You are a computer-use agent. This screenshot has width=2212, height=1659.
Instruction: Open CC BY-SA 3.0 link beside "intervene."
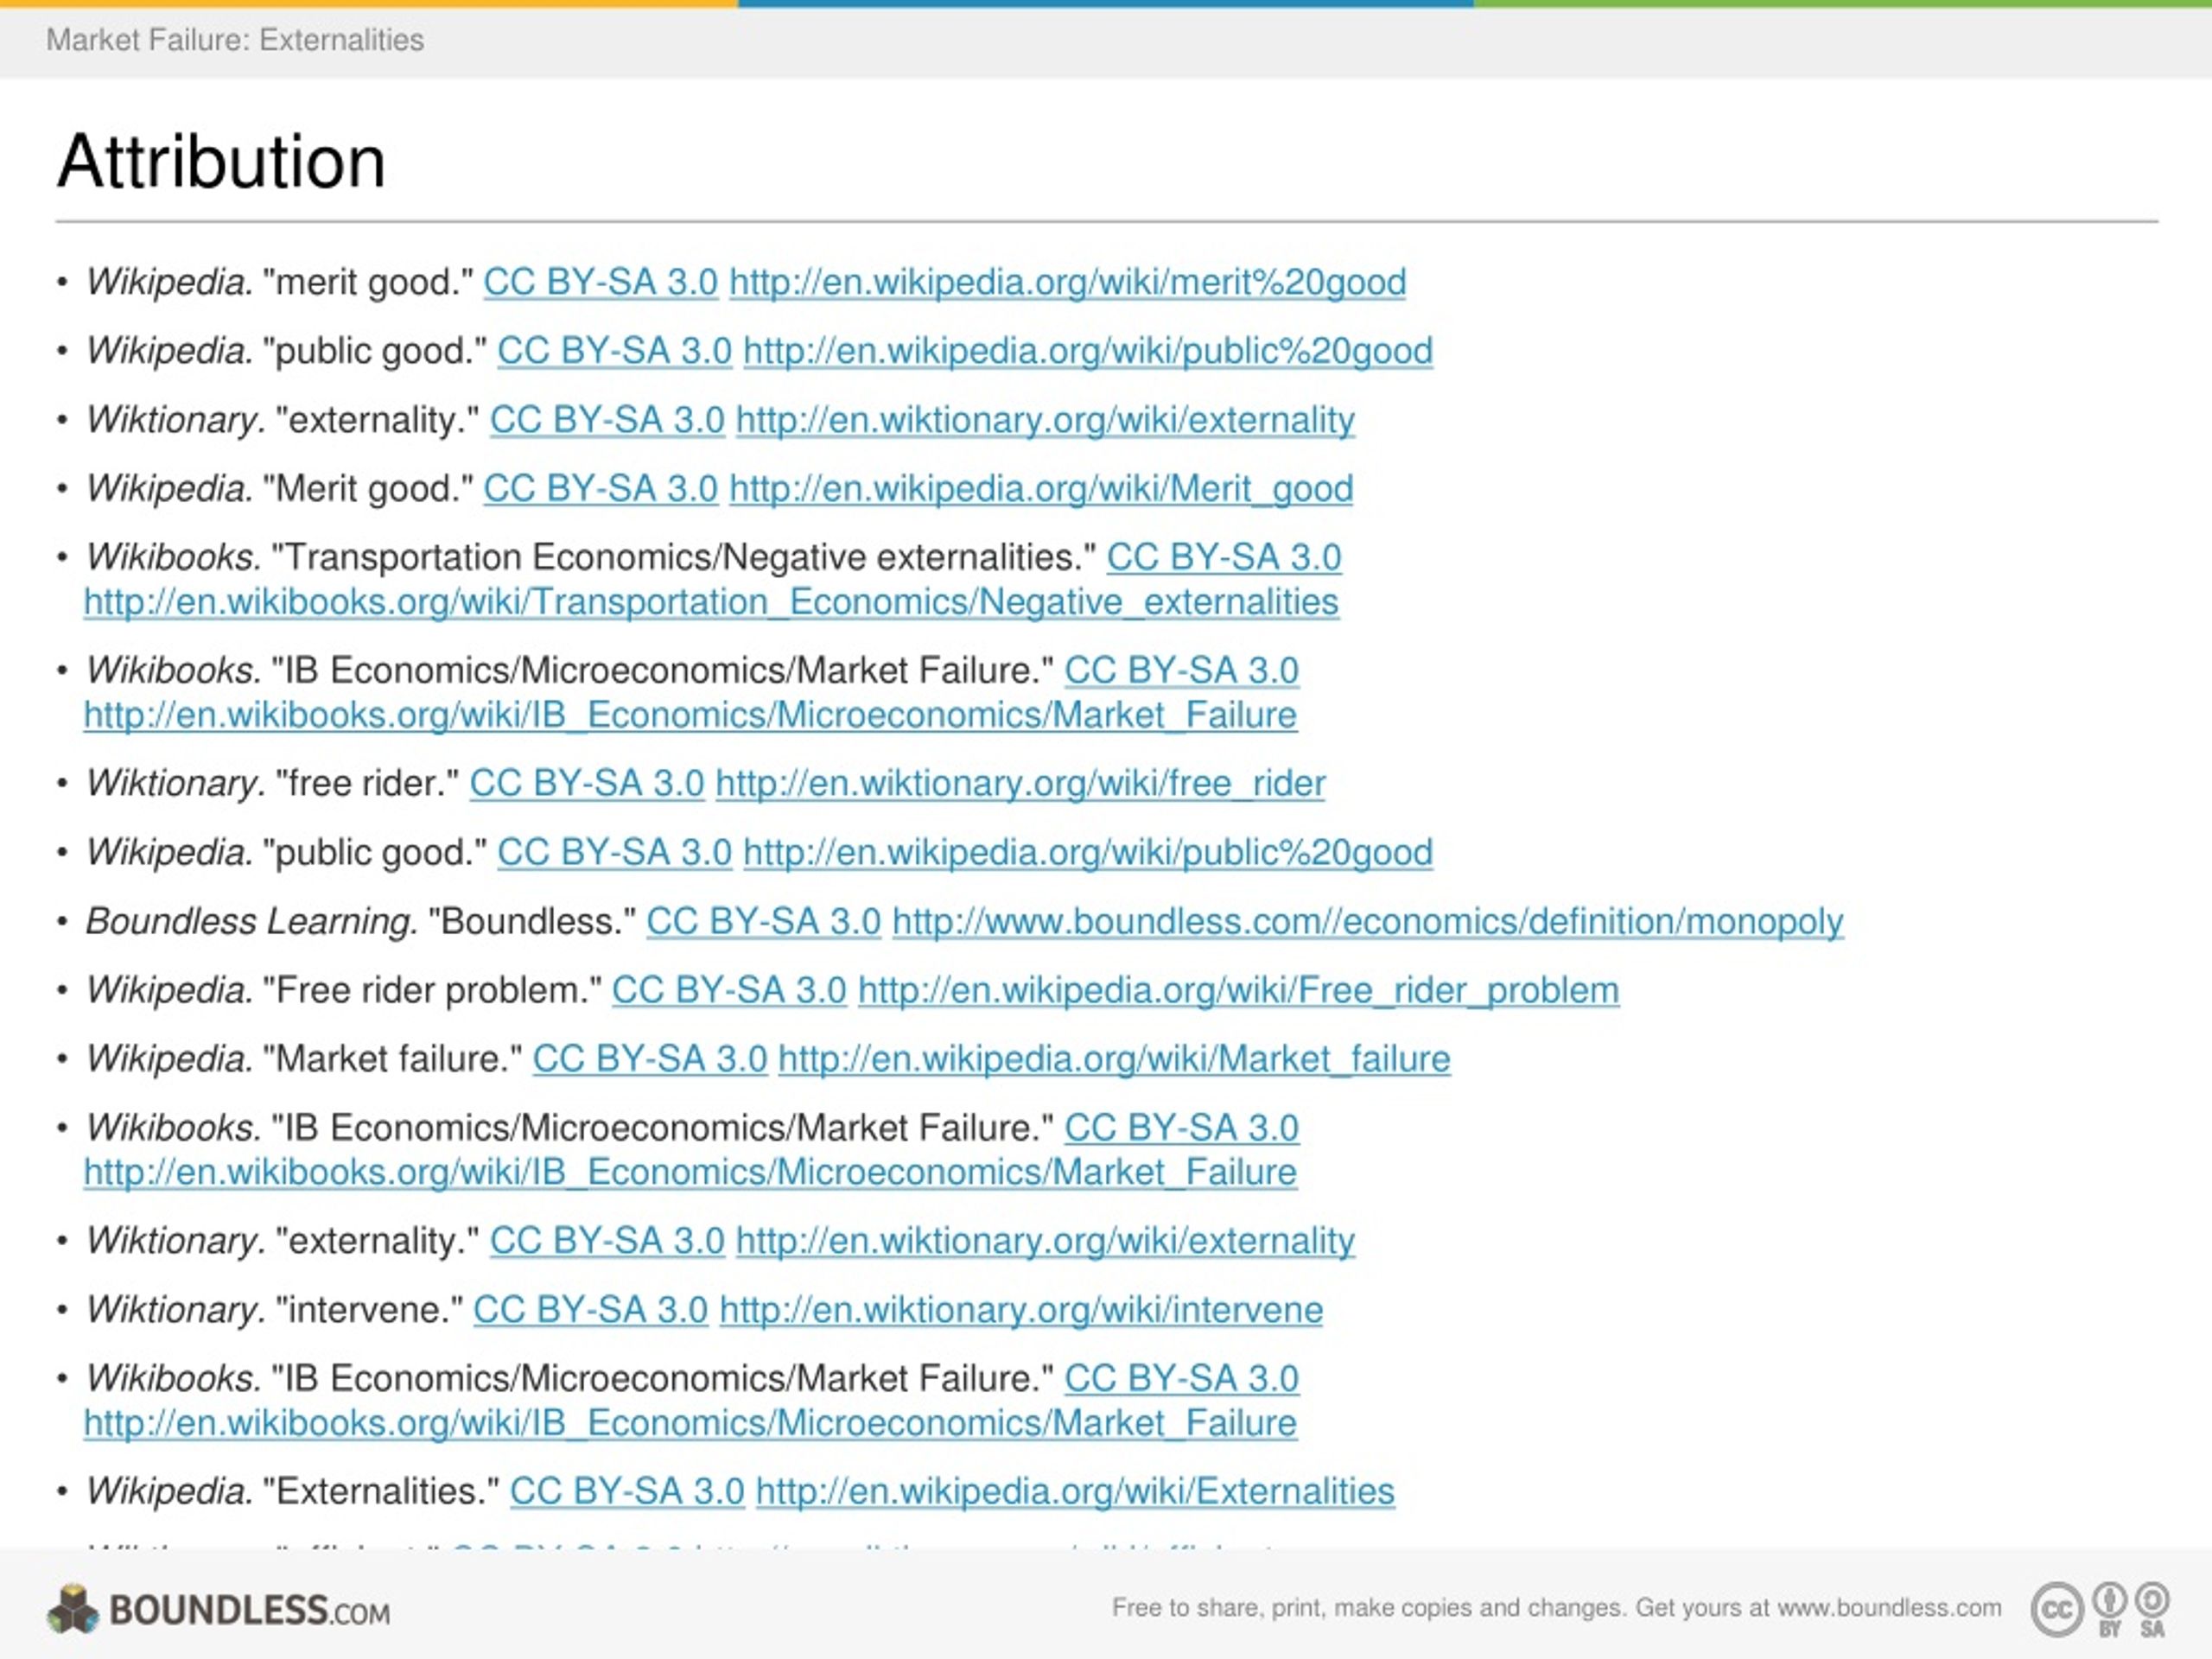click(591, 1310)
